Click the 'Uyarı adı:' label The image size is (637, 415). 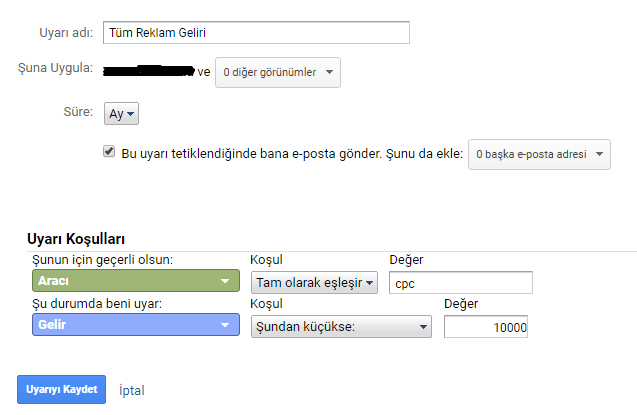[67, 33]
